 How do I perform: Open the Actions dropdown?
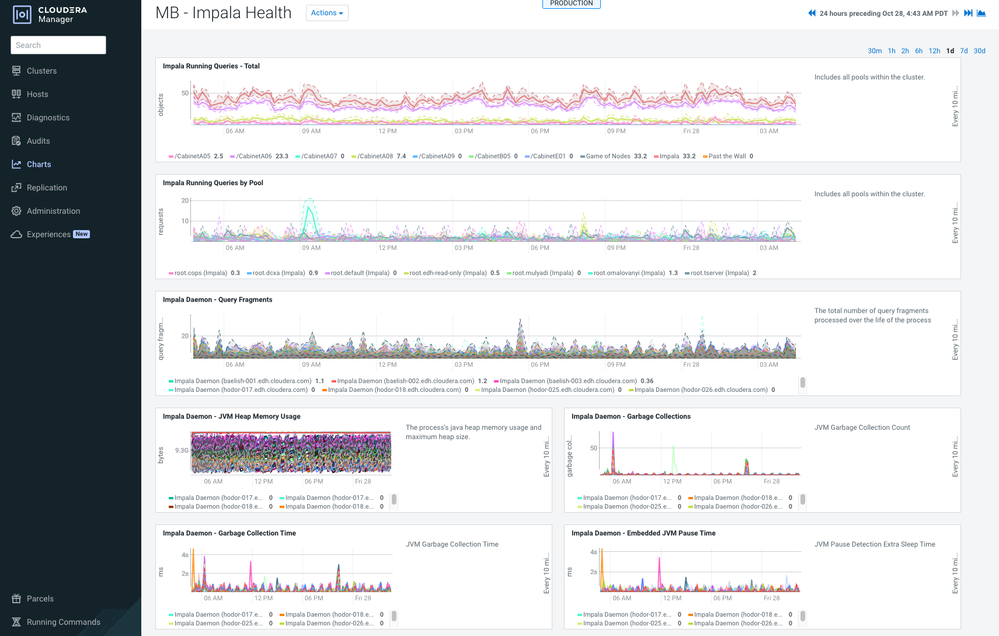(327, 13)
